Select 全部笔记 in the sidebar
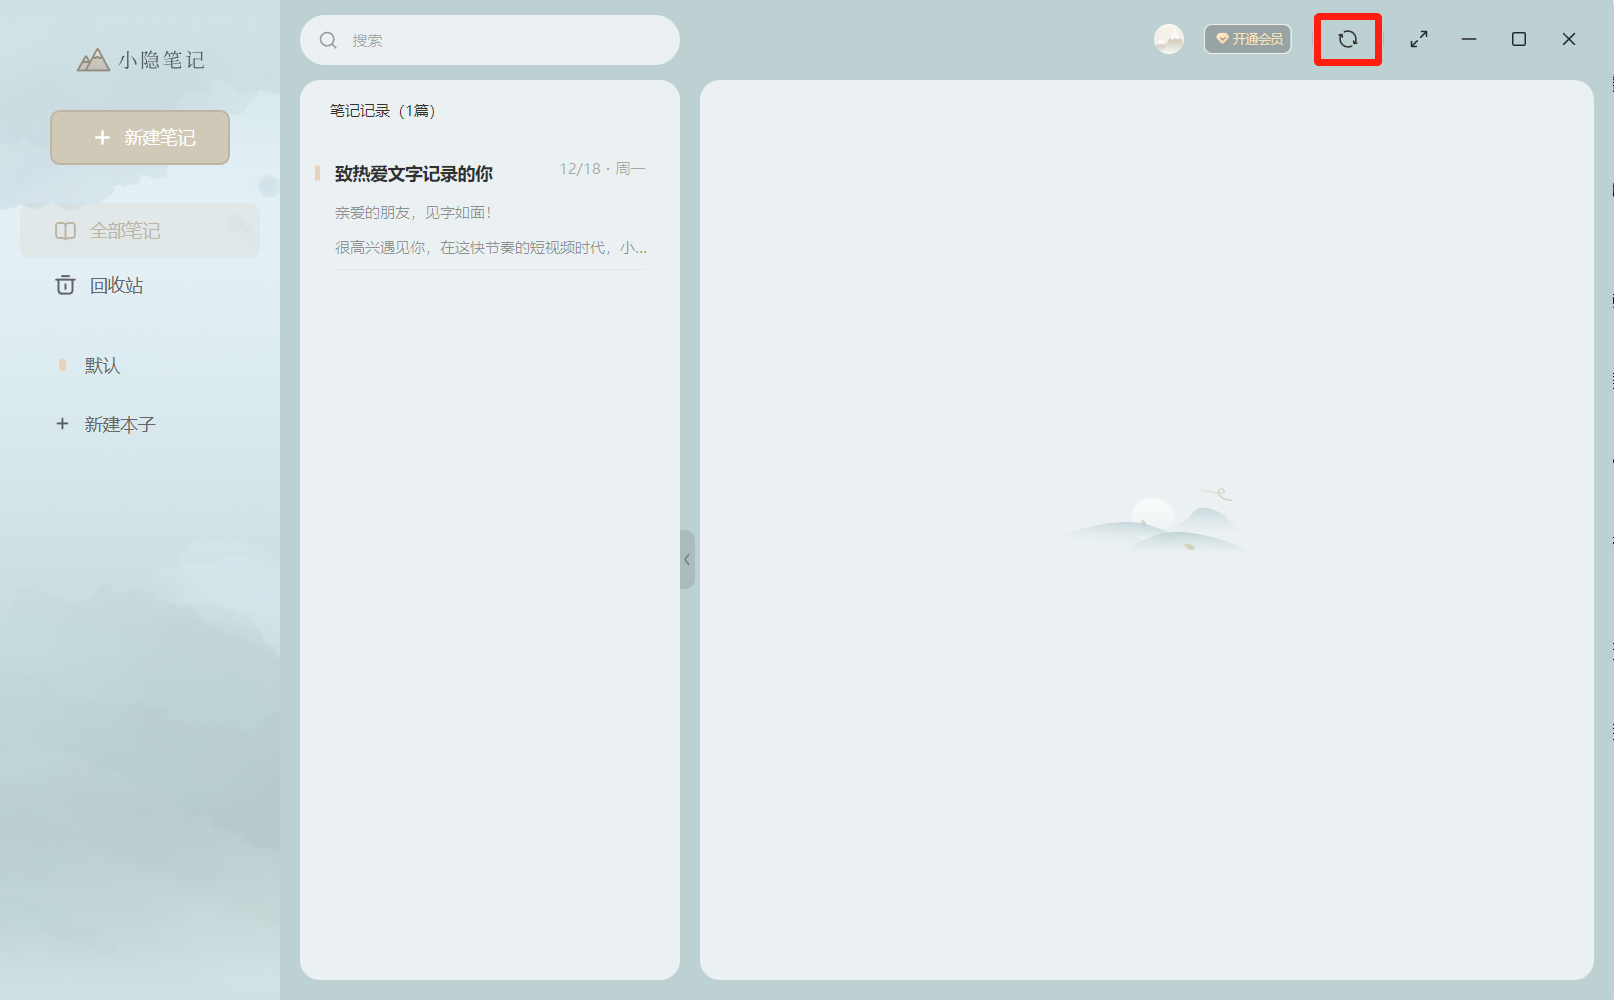The width and height of the screenshot is (1614, 1000). coord(140,231)
